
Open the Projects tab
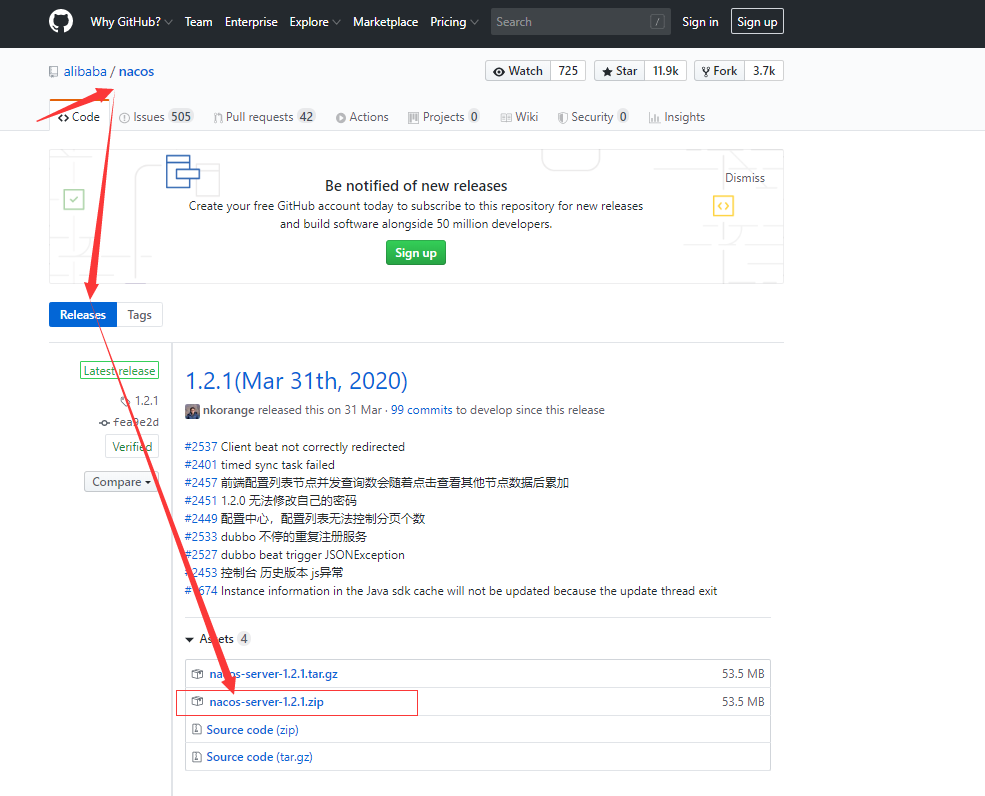coord(444,117)
